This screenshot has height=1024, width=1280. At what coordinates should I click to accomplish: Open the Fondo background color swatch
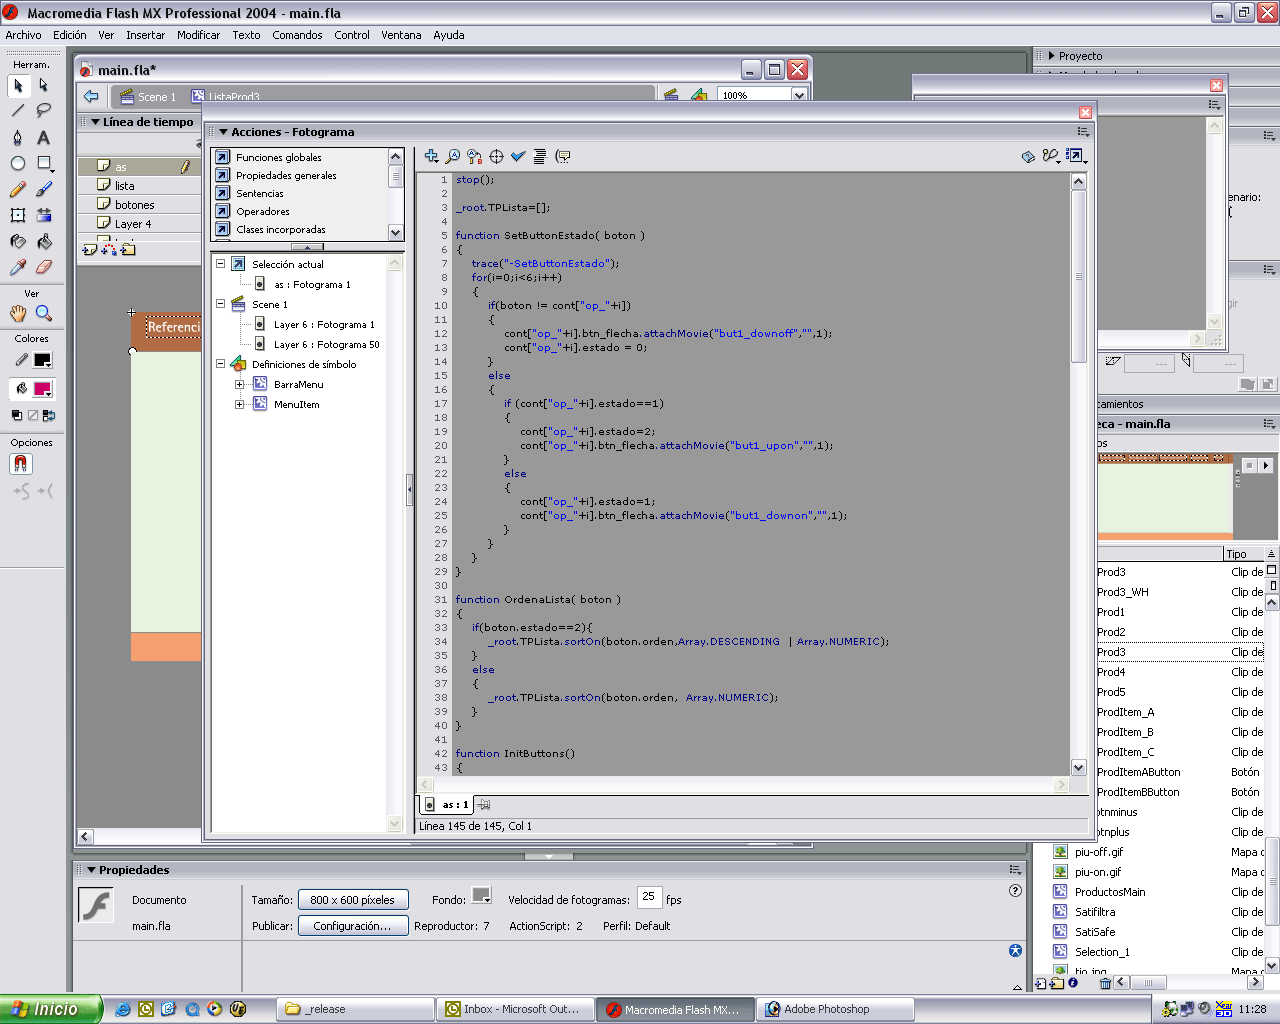coord(481,896)
